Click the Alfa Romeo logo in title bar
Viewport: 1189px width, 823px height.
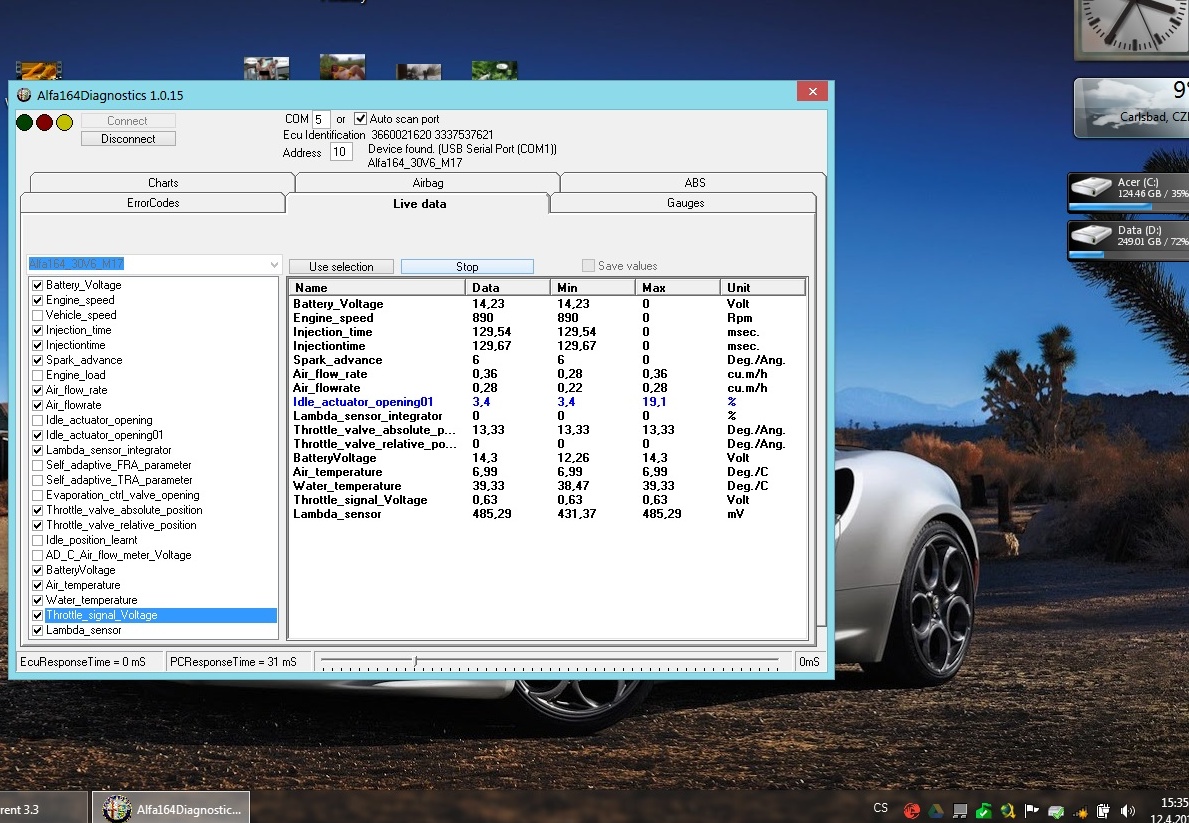(x=24, y=95)
